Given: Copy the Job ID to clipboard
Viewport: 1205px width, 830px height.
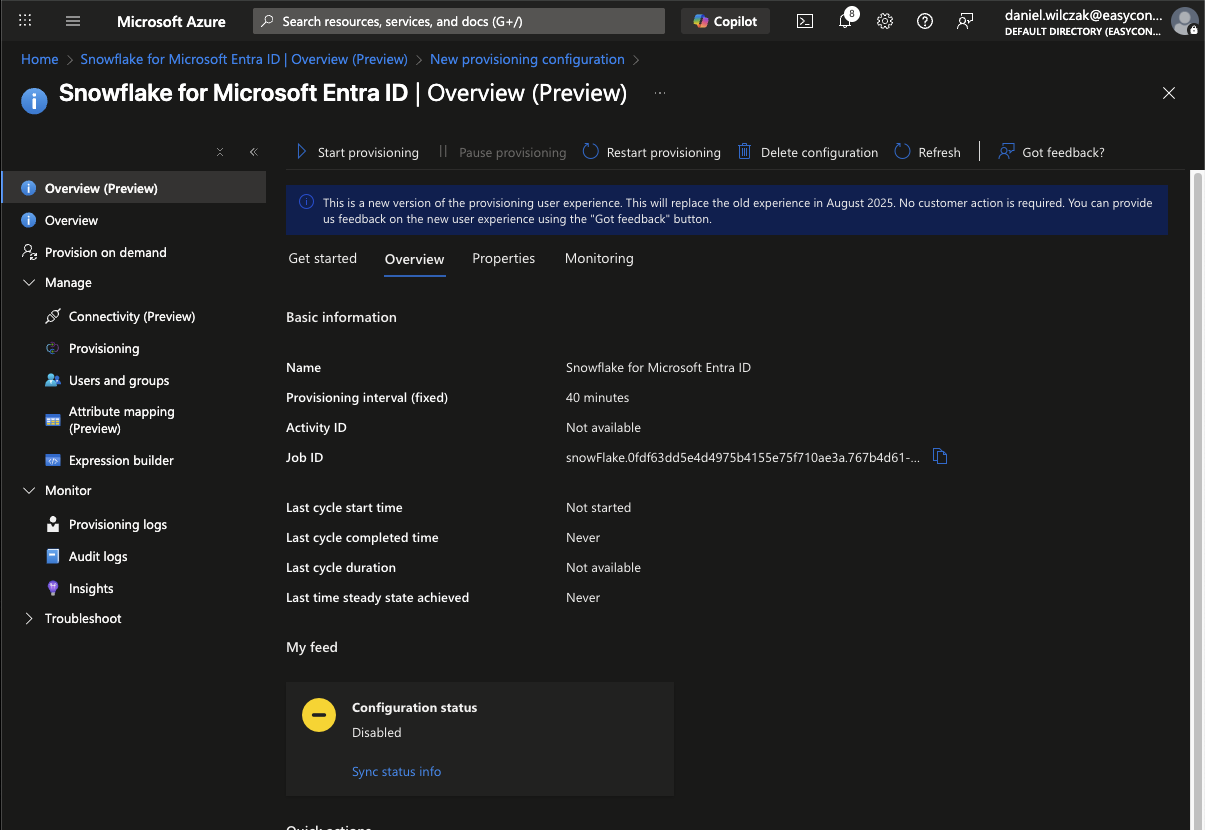Looking at the screenshot, I should [940, 457].
